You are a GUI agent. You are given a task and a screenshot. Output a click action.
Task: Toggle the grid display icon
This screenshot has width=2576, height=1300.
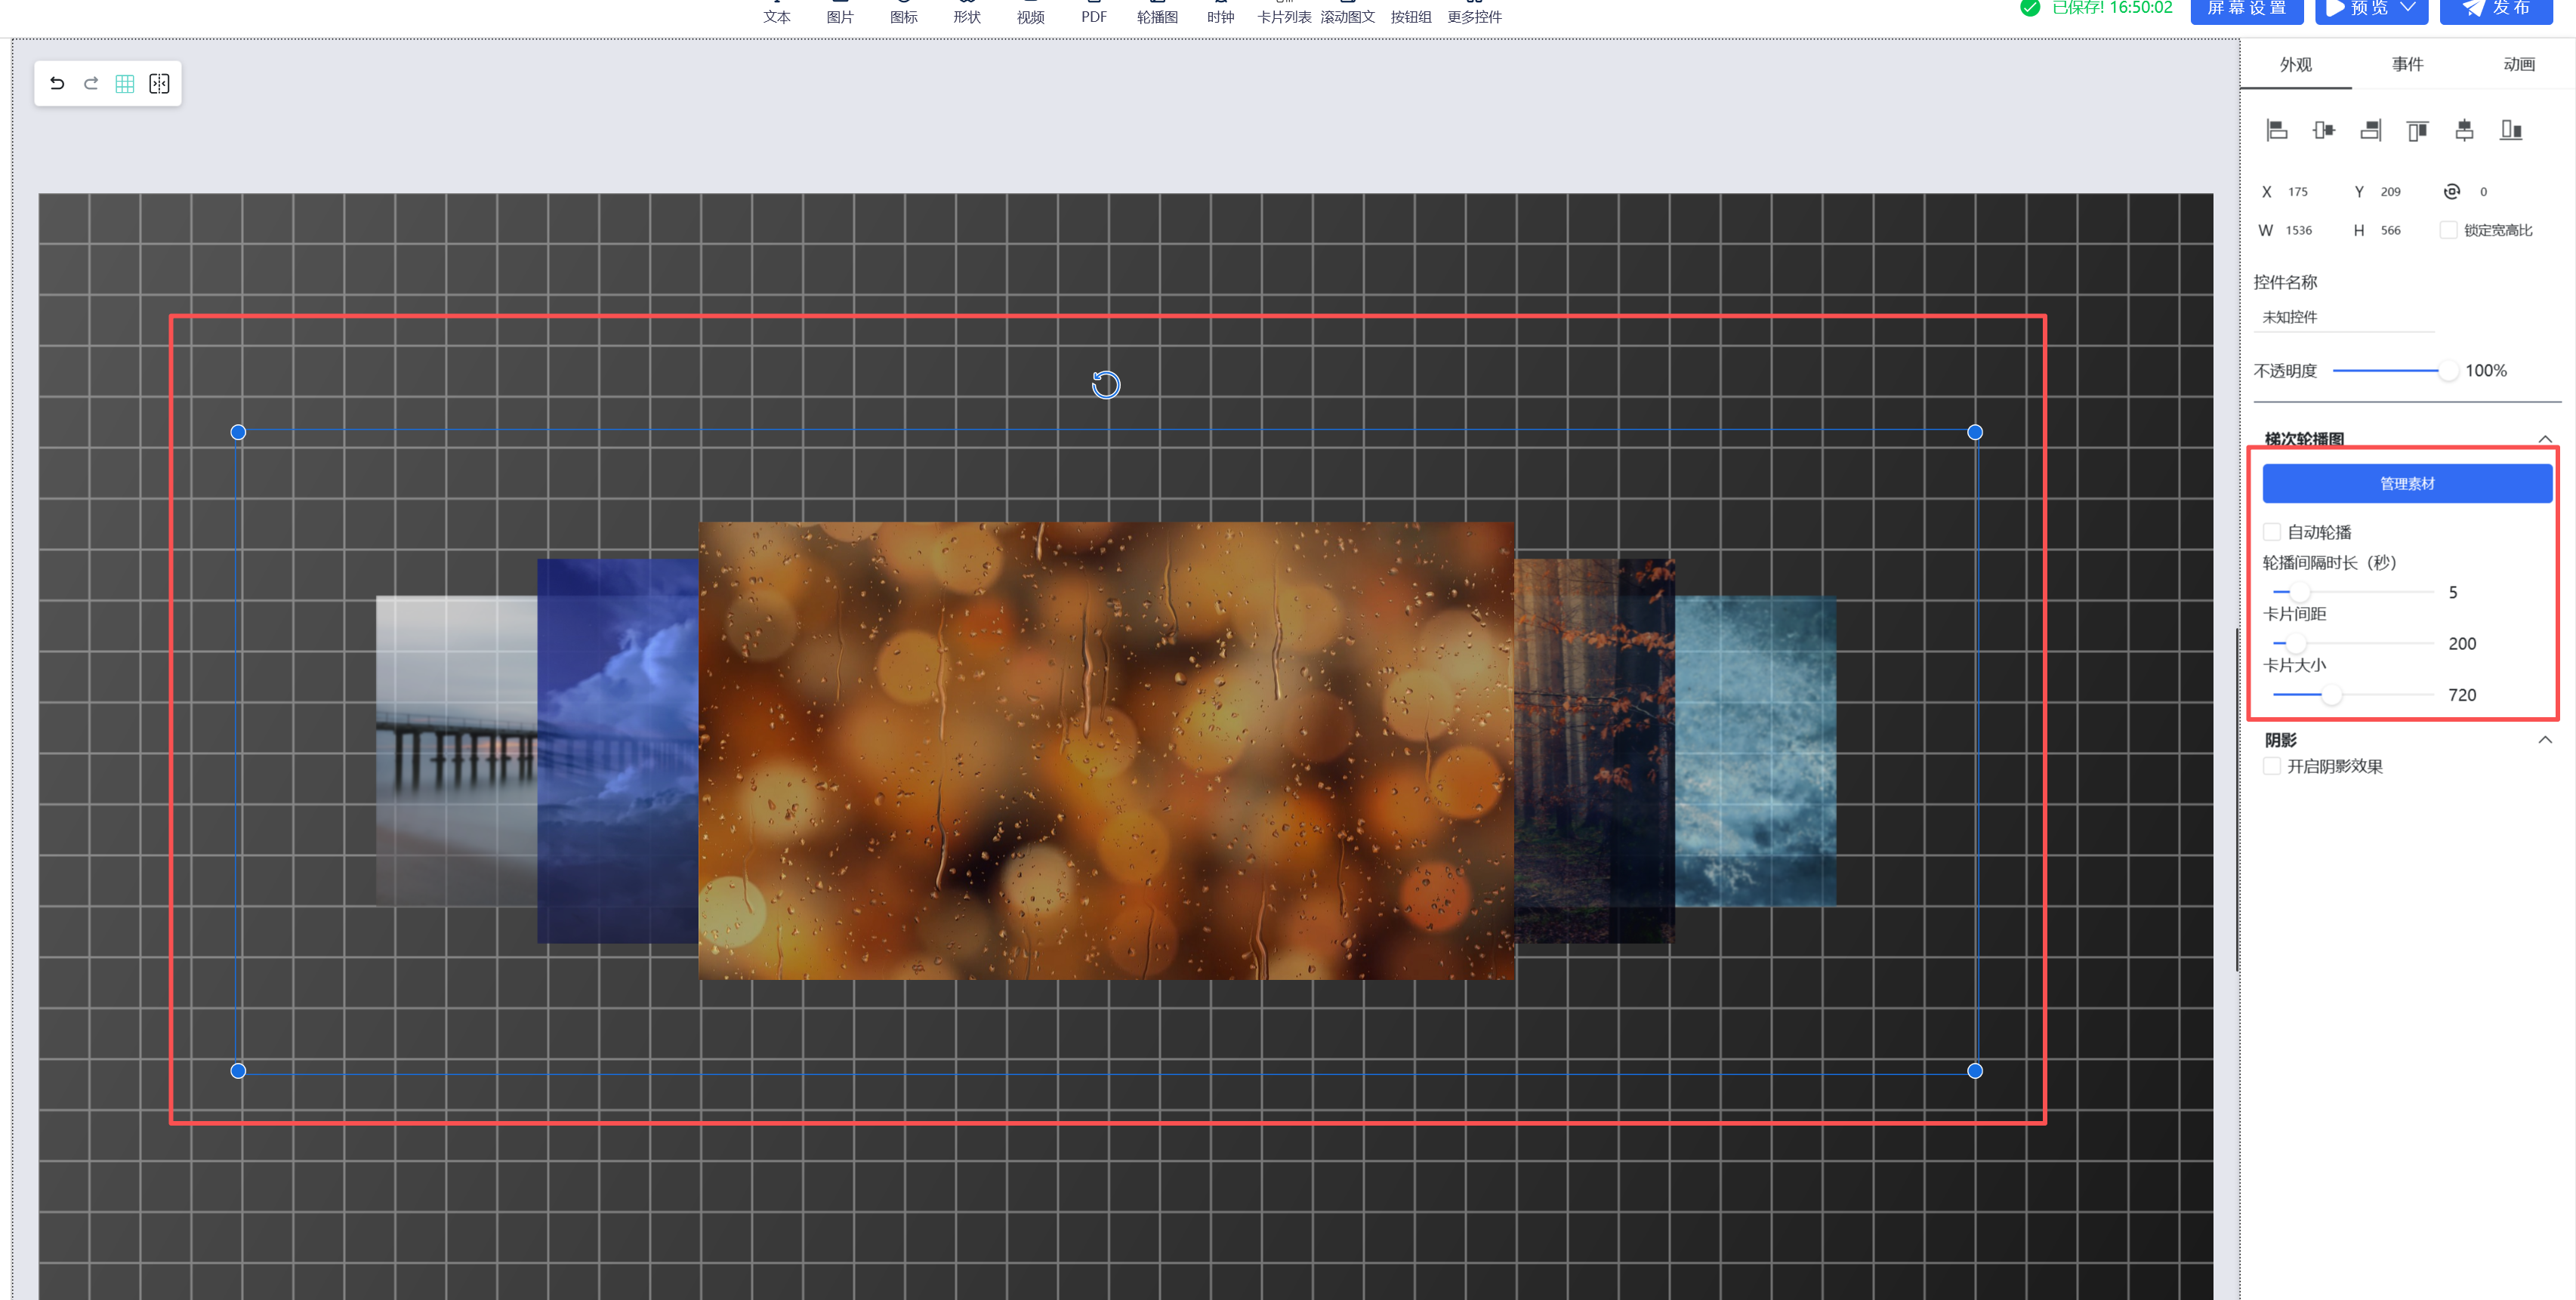point(125,84)
